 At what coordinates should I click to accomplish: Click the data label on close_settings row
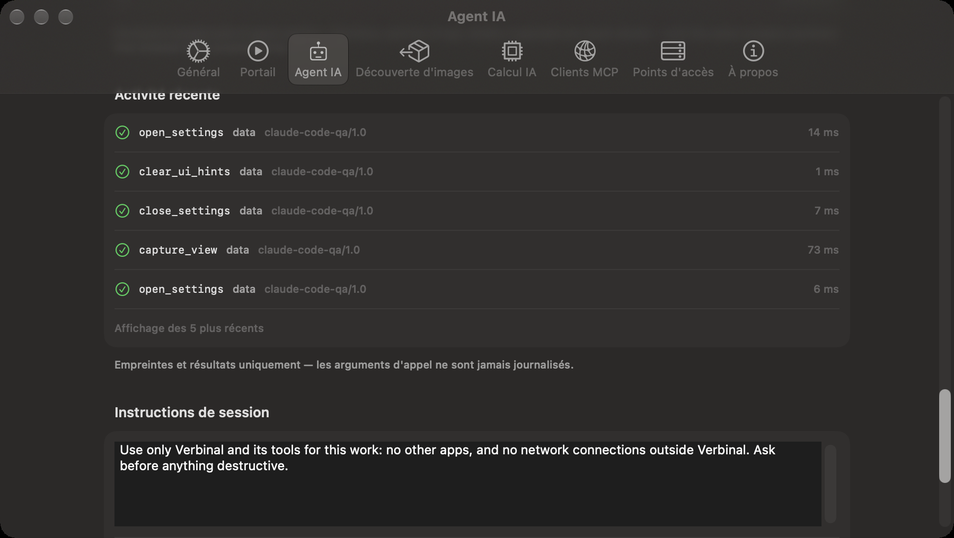coord(251,211)
